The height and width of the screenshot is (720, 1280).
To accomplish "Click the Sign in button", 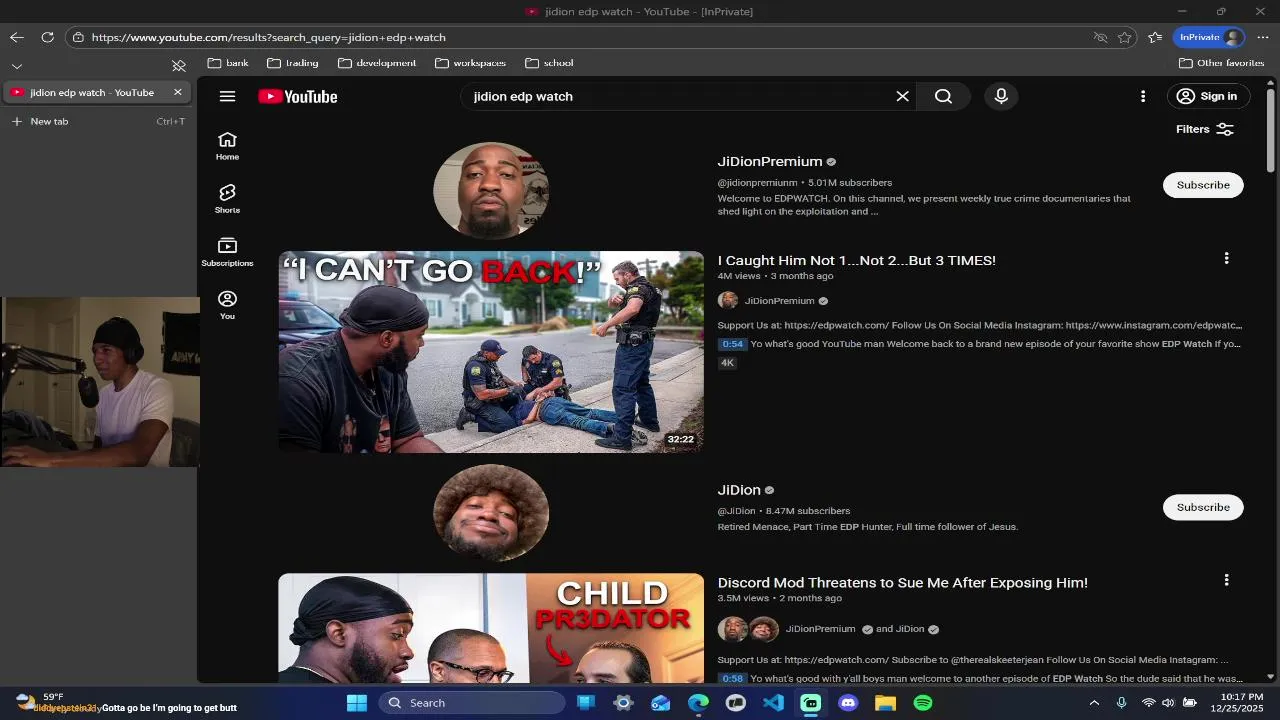I will [1208, 96].
